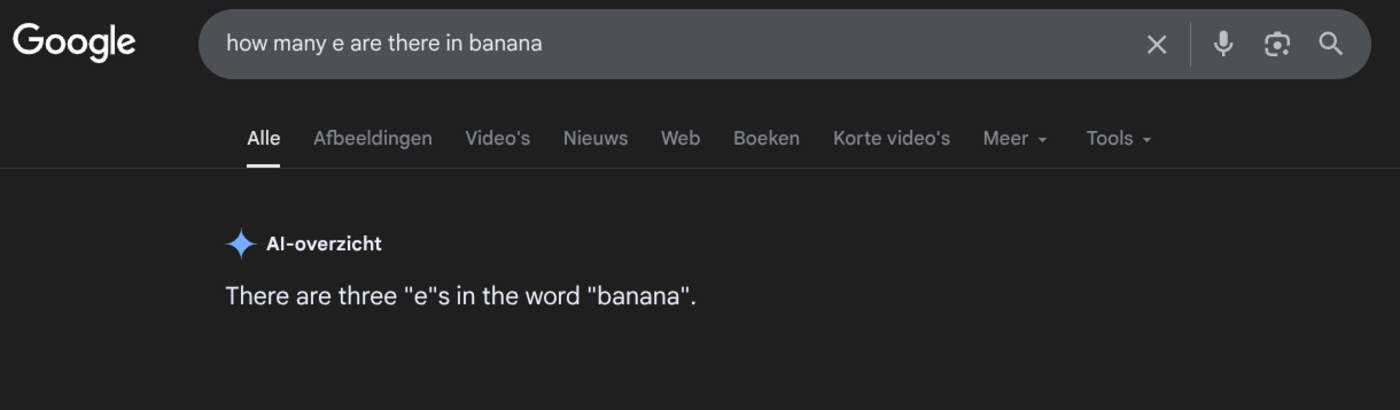Viewport: 1400px width, 410px height.
Task: Expand the Meer dropdown
Action: click(1015, 138)
